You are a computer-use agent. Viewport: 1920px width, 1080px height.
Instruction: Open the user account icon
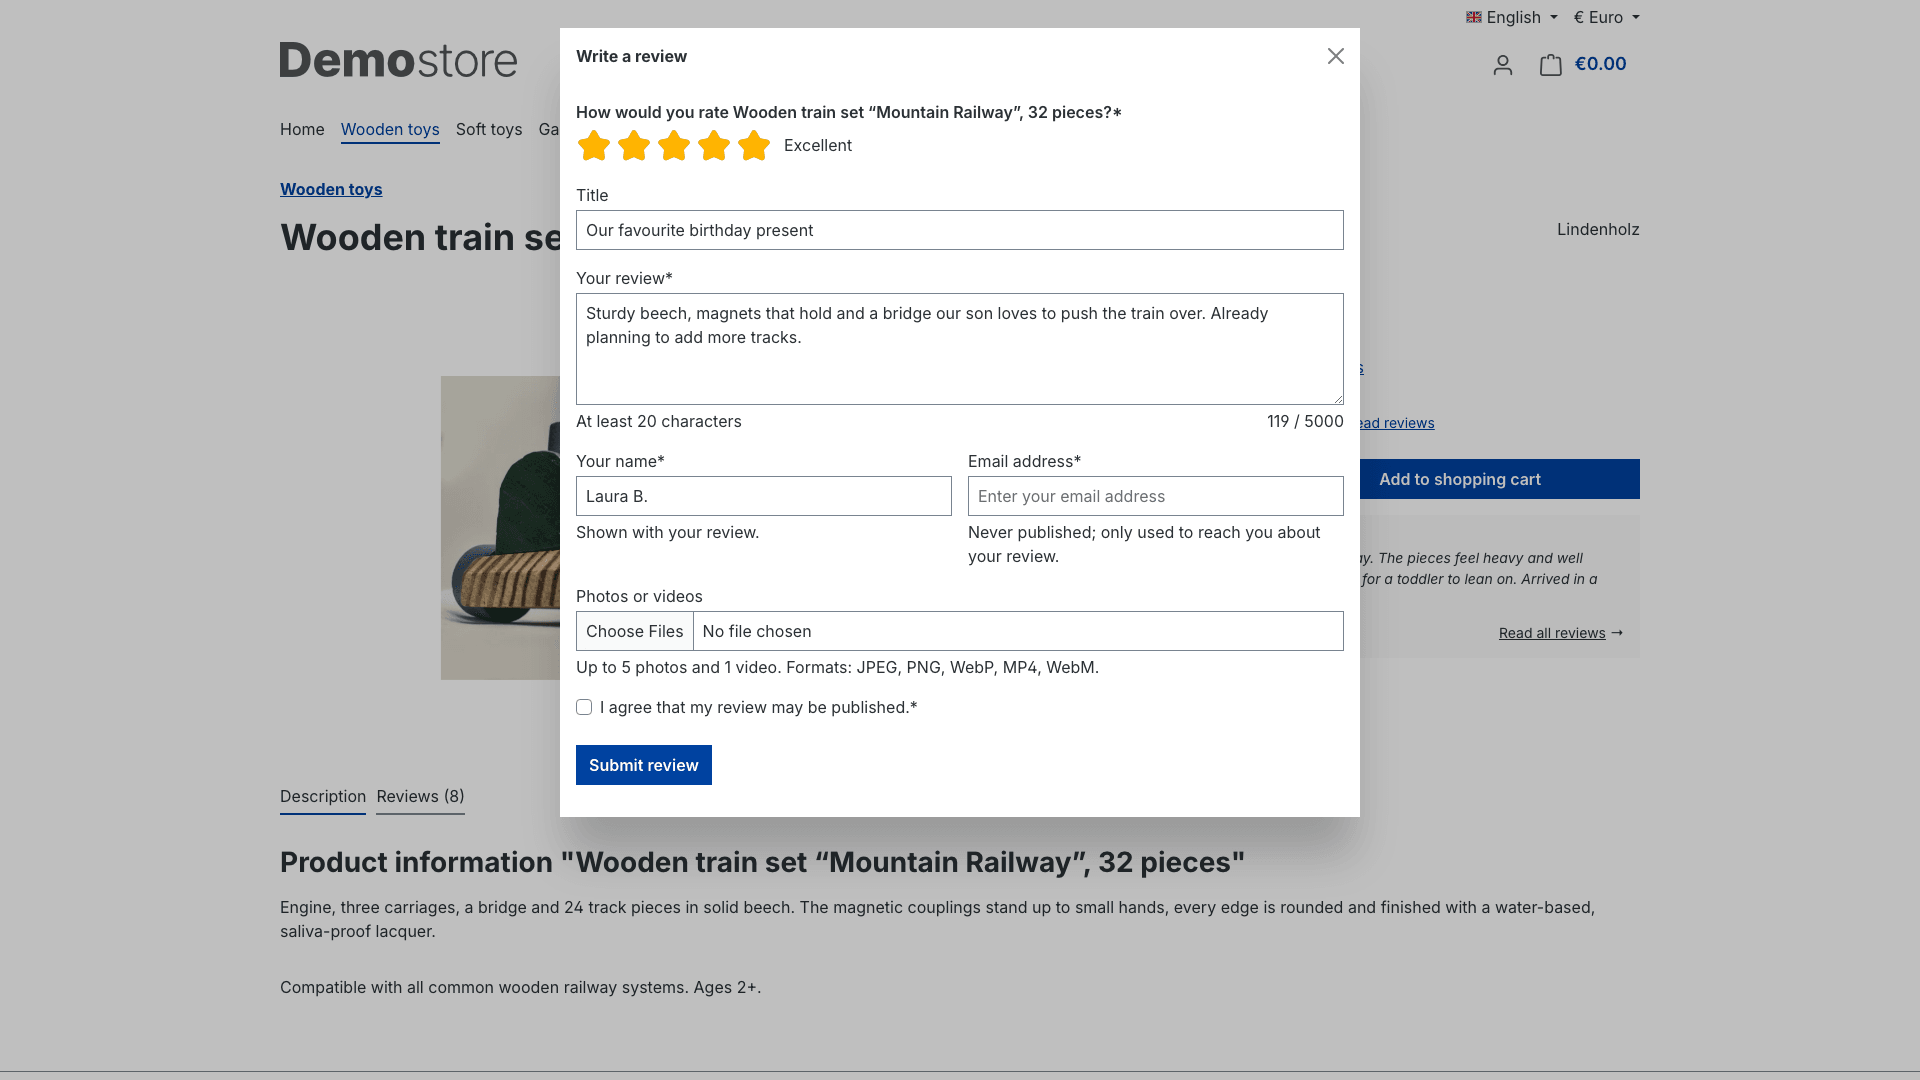[x=1503, y=65]
